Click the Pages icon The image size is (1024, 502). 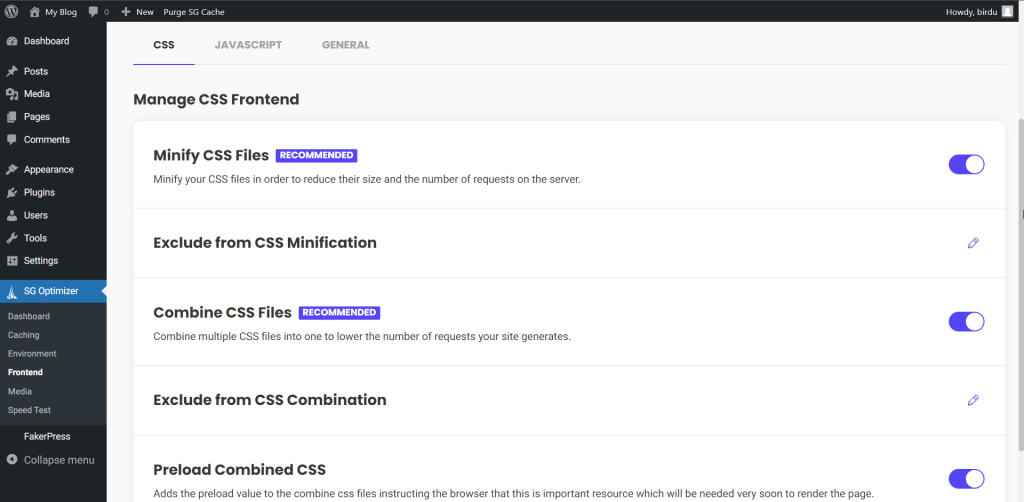pos(12,117)
